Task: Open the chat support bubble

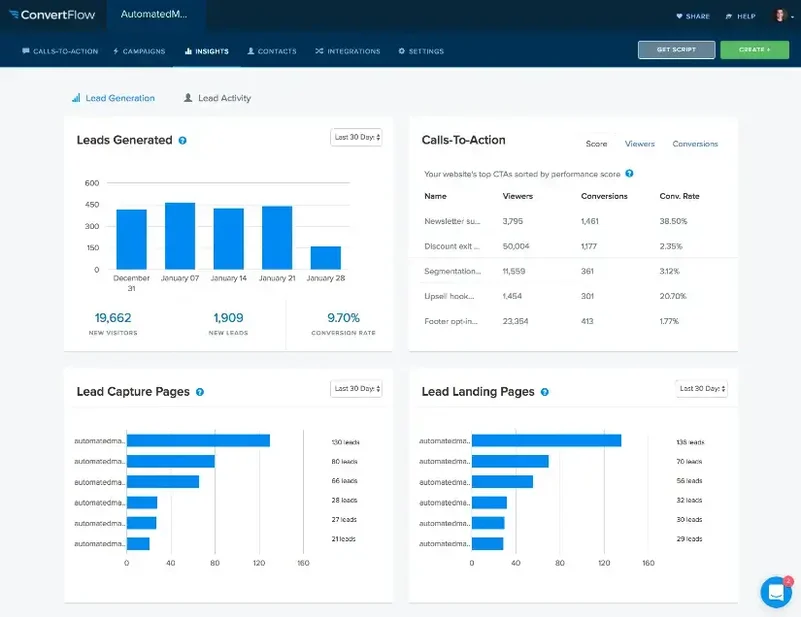Action: click(x=776, y=592)
